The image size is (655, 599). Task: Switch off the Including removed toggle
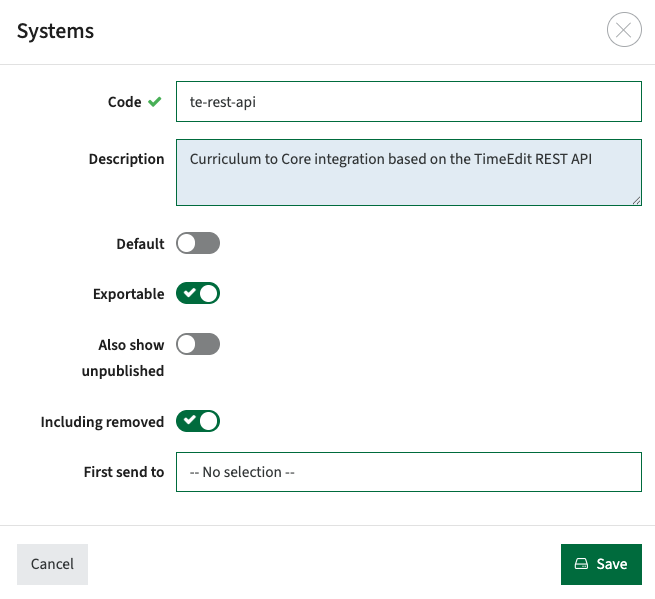[198, 421]
